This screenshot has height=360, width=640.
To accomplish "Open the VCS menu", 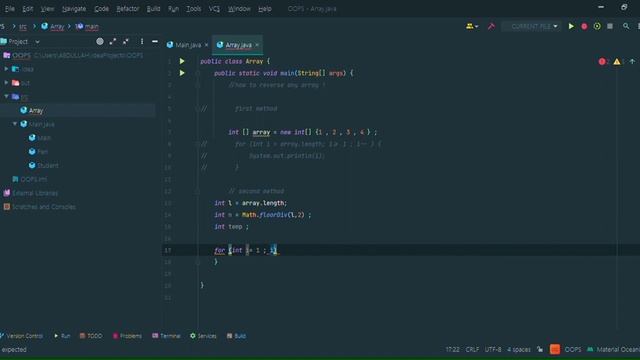I will click(x=214, y=9).
